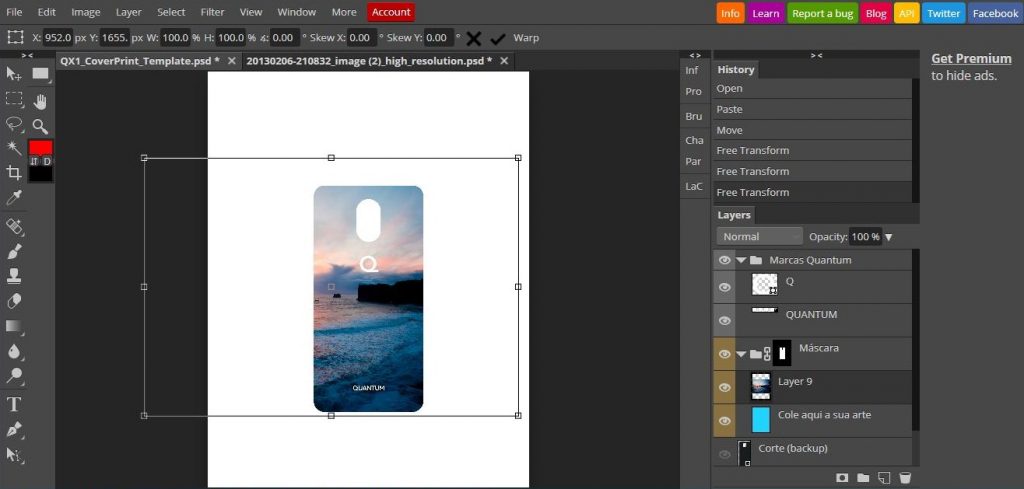This screenshot has height=489, width=1024.
Task: Select the Clone Stamp tool
Action: (x=14, y=276)
